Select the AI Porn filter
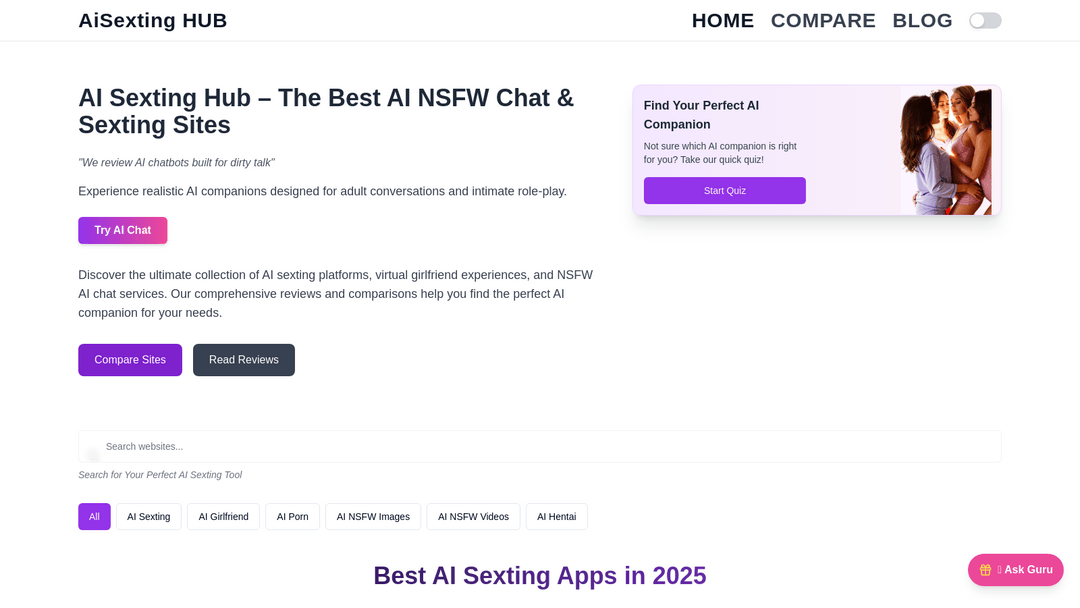 [293, 516]
